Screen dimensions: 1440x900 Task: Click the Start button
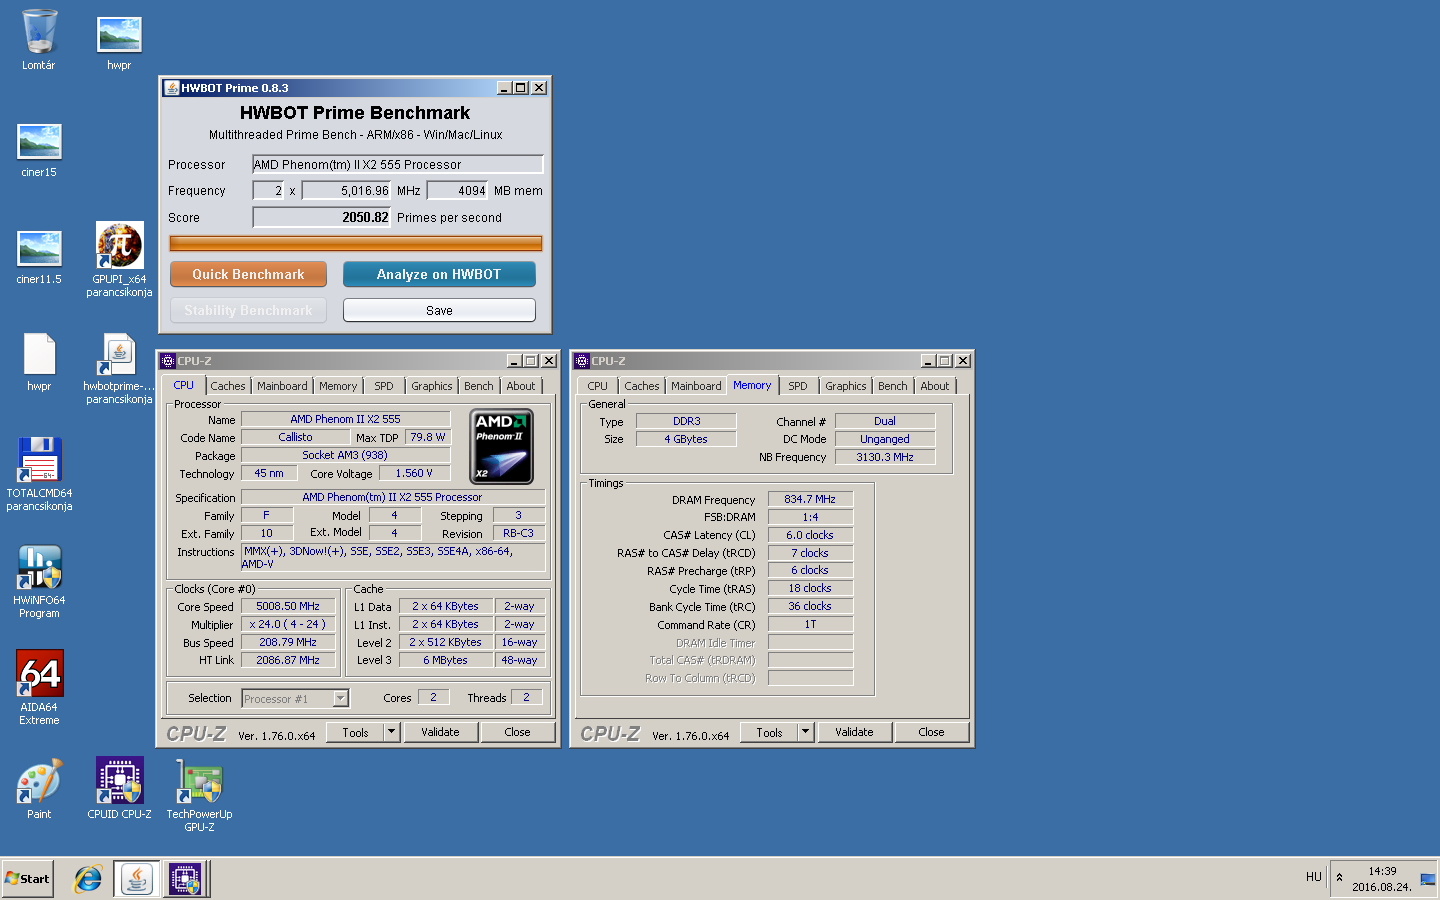tap(28, 879)
